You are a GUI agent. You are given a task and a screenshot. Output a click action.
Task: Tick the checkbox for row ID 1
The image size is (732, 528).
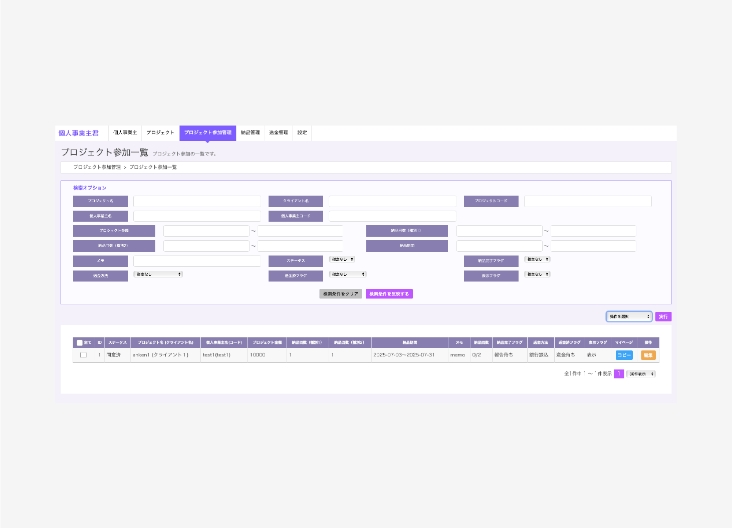click(83, 355)
